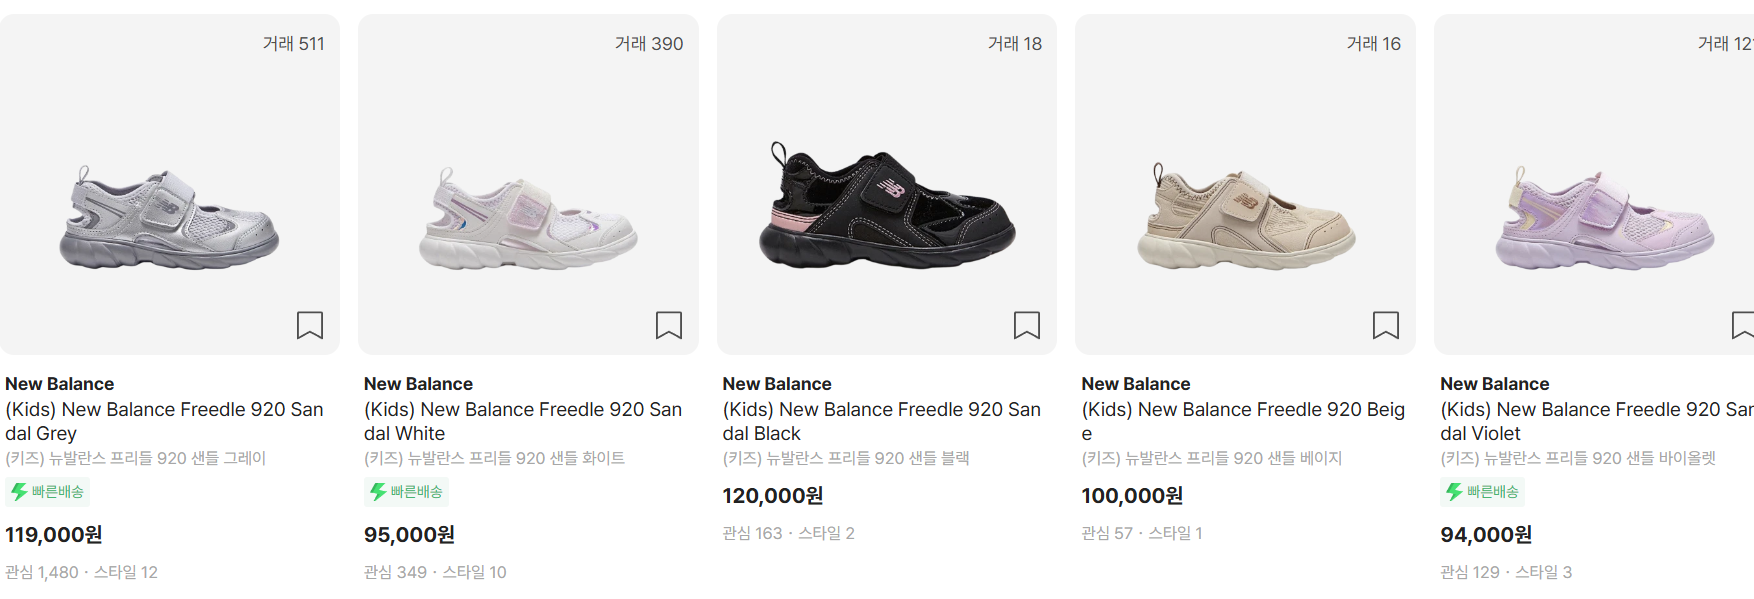Screen dimensions: 1754x599
Task: Bookmark the Freedle 920 Beige product
Action: click(1385, 324)
